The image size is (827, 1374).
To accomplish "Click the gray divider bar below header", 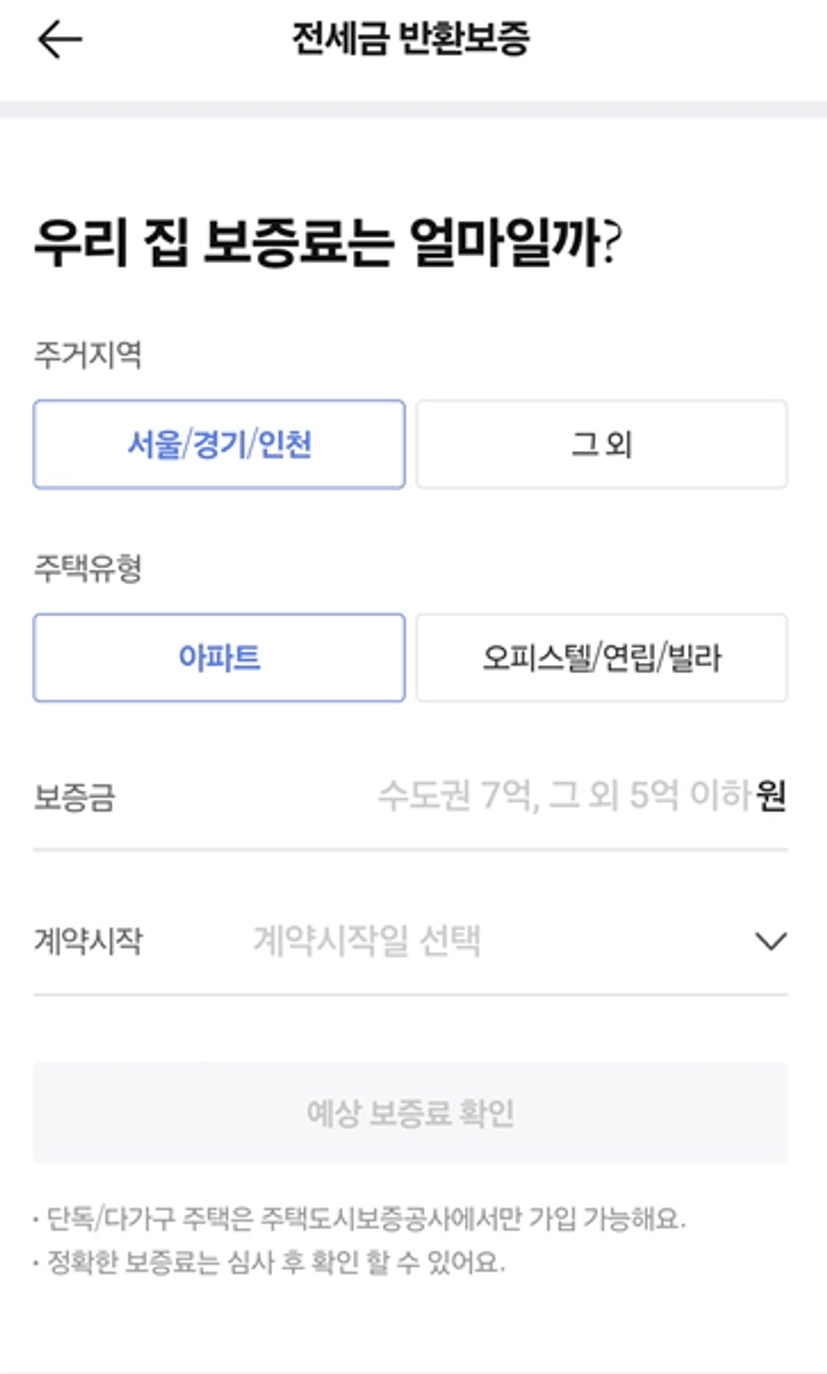I will 413,109.
